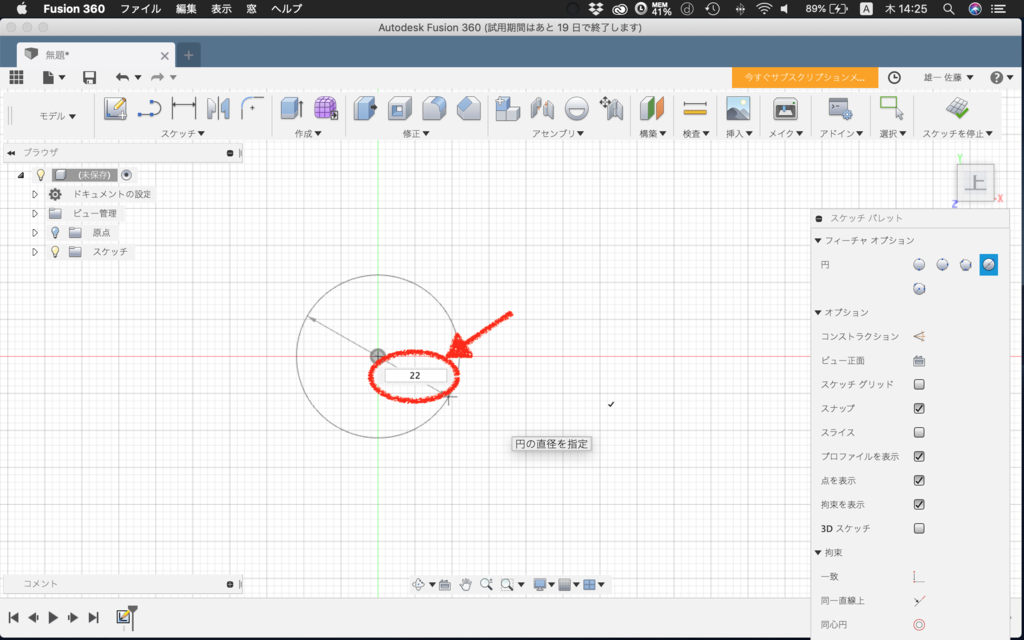Select the 2-tangent circle option (last in the top row)
Image resolution: width=1024 pixels, height=640 pixels.
pos(989,264)
